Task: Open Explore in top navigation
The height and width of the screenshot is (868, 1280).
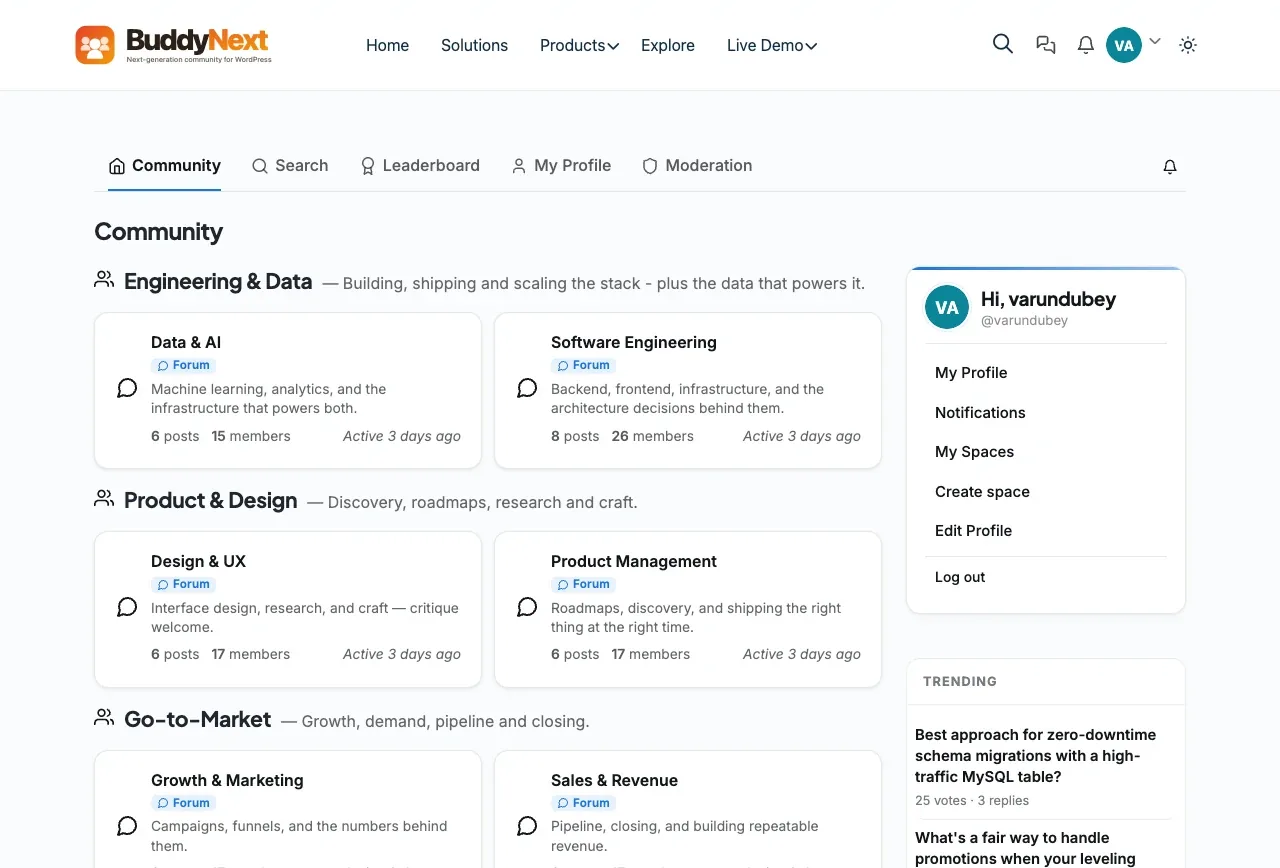Action: click(x=668, y=45)
